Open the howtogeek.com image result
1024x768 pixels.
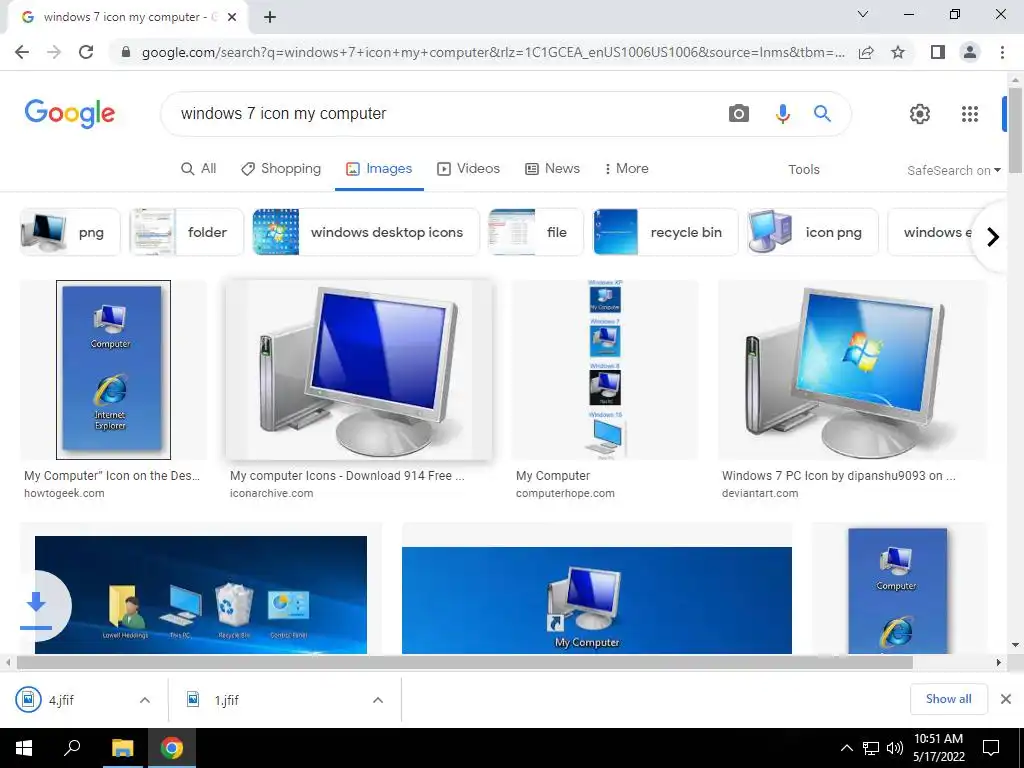113,370
